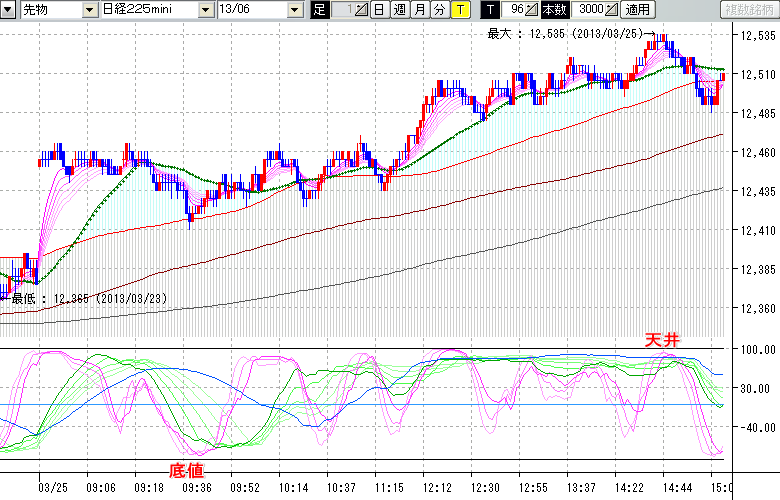
Task: Expand the 先物 product type dropdown
Action: click(87, 10)
